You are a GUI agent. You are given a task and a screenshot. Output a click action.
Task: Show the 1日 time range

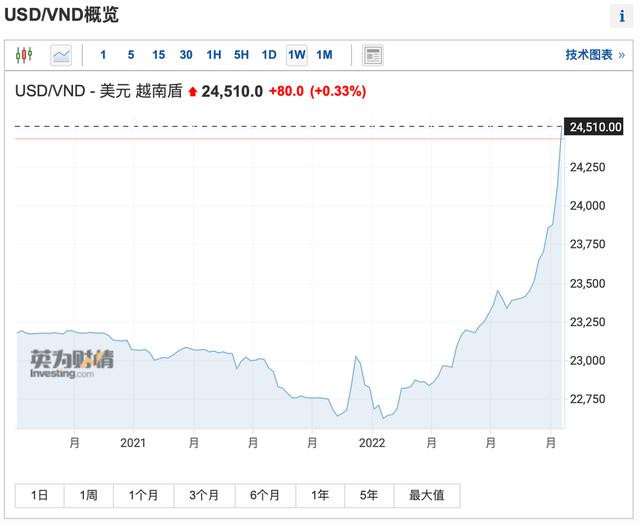[x=40, y=495]
